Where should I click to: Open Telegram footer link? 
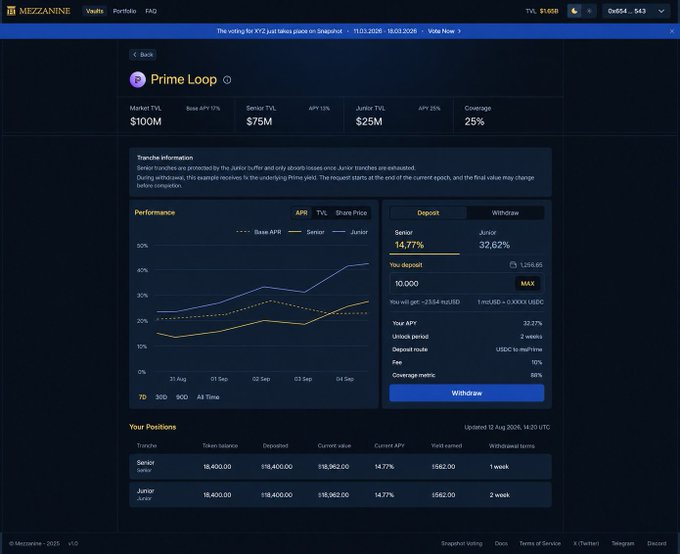[x=623, y=543]
